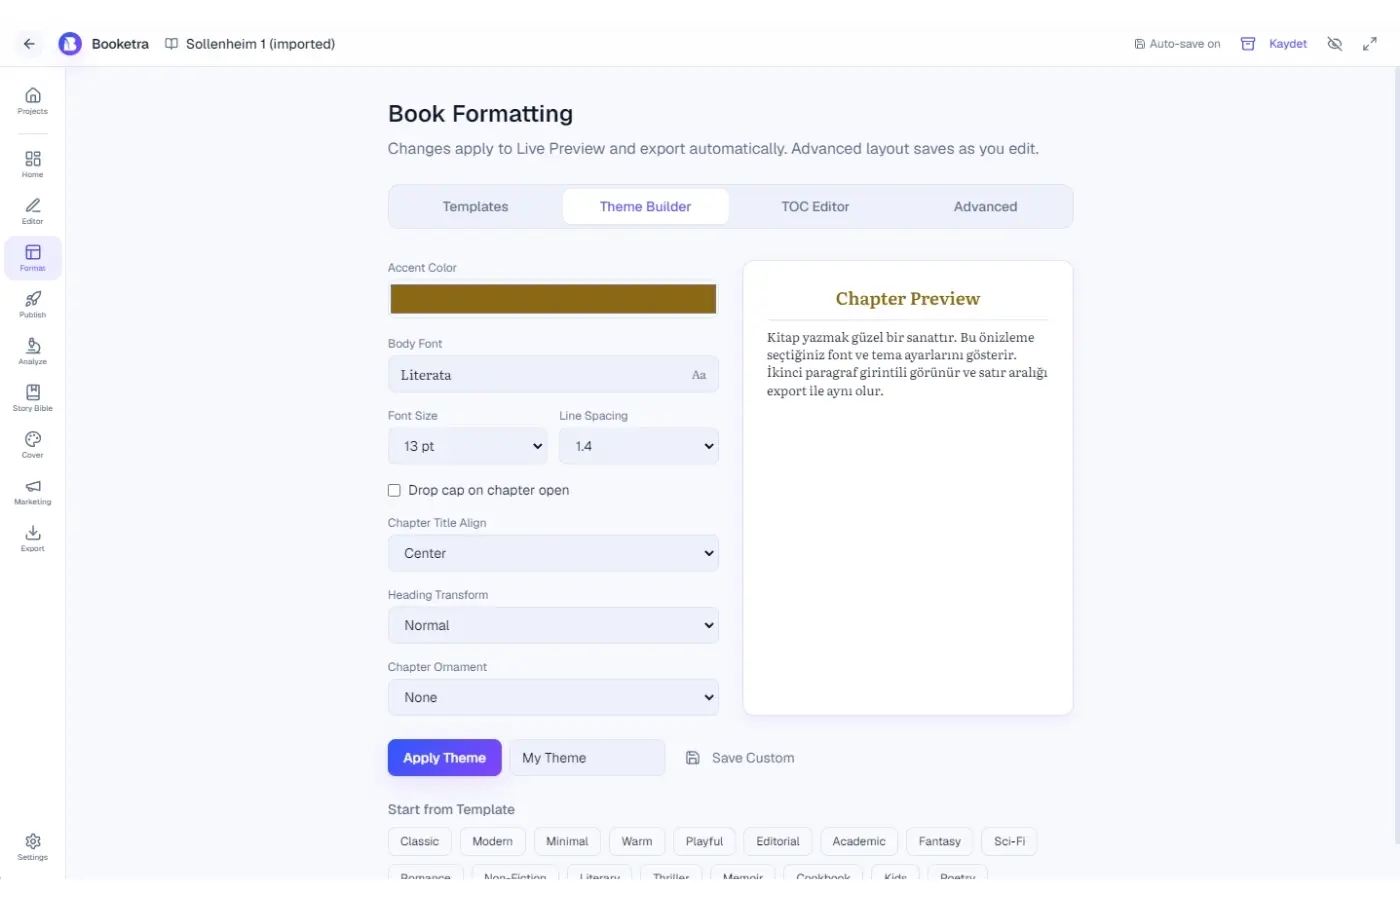Click the Kaydet save link
The height and width of the screenshot is (900, 1400).
(x=1288, y=44)
